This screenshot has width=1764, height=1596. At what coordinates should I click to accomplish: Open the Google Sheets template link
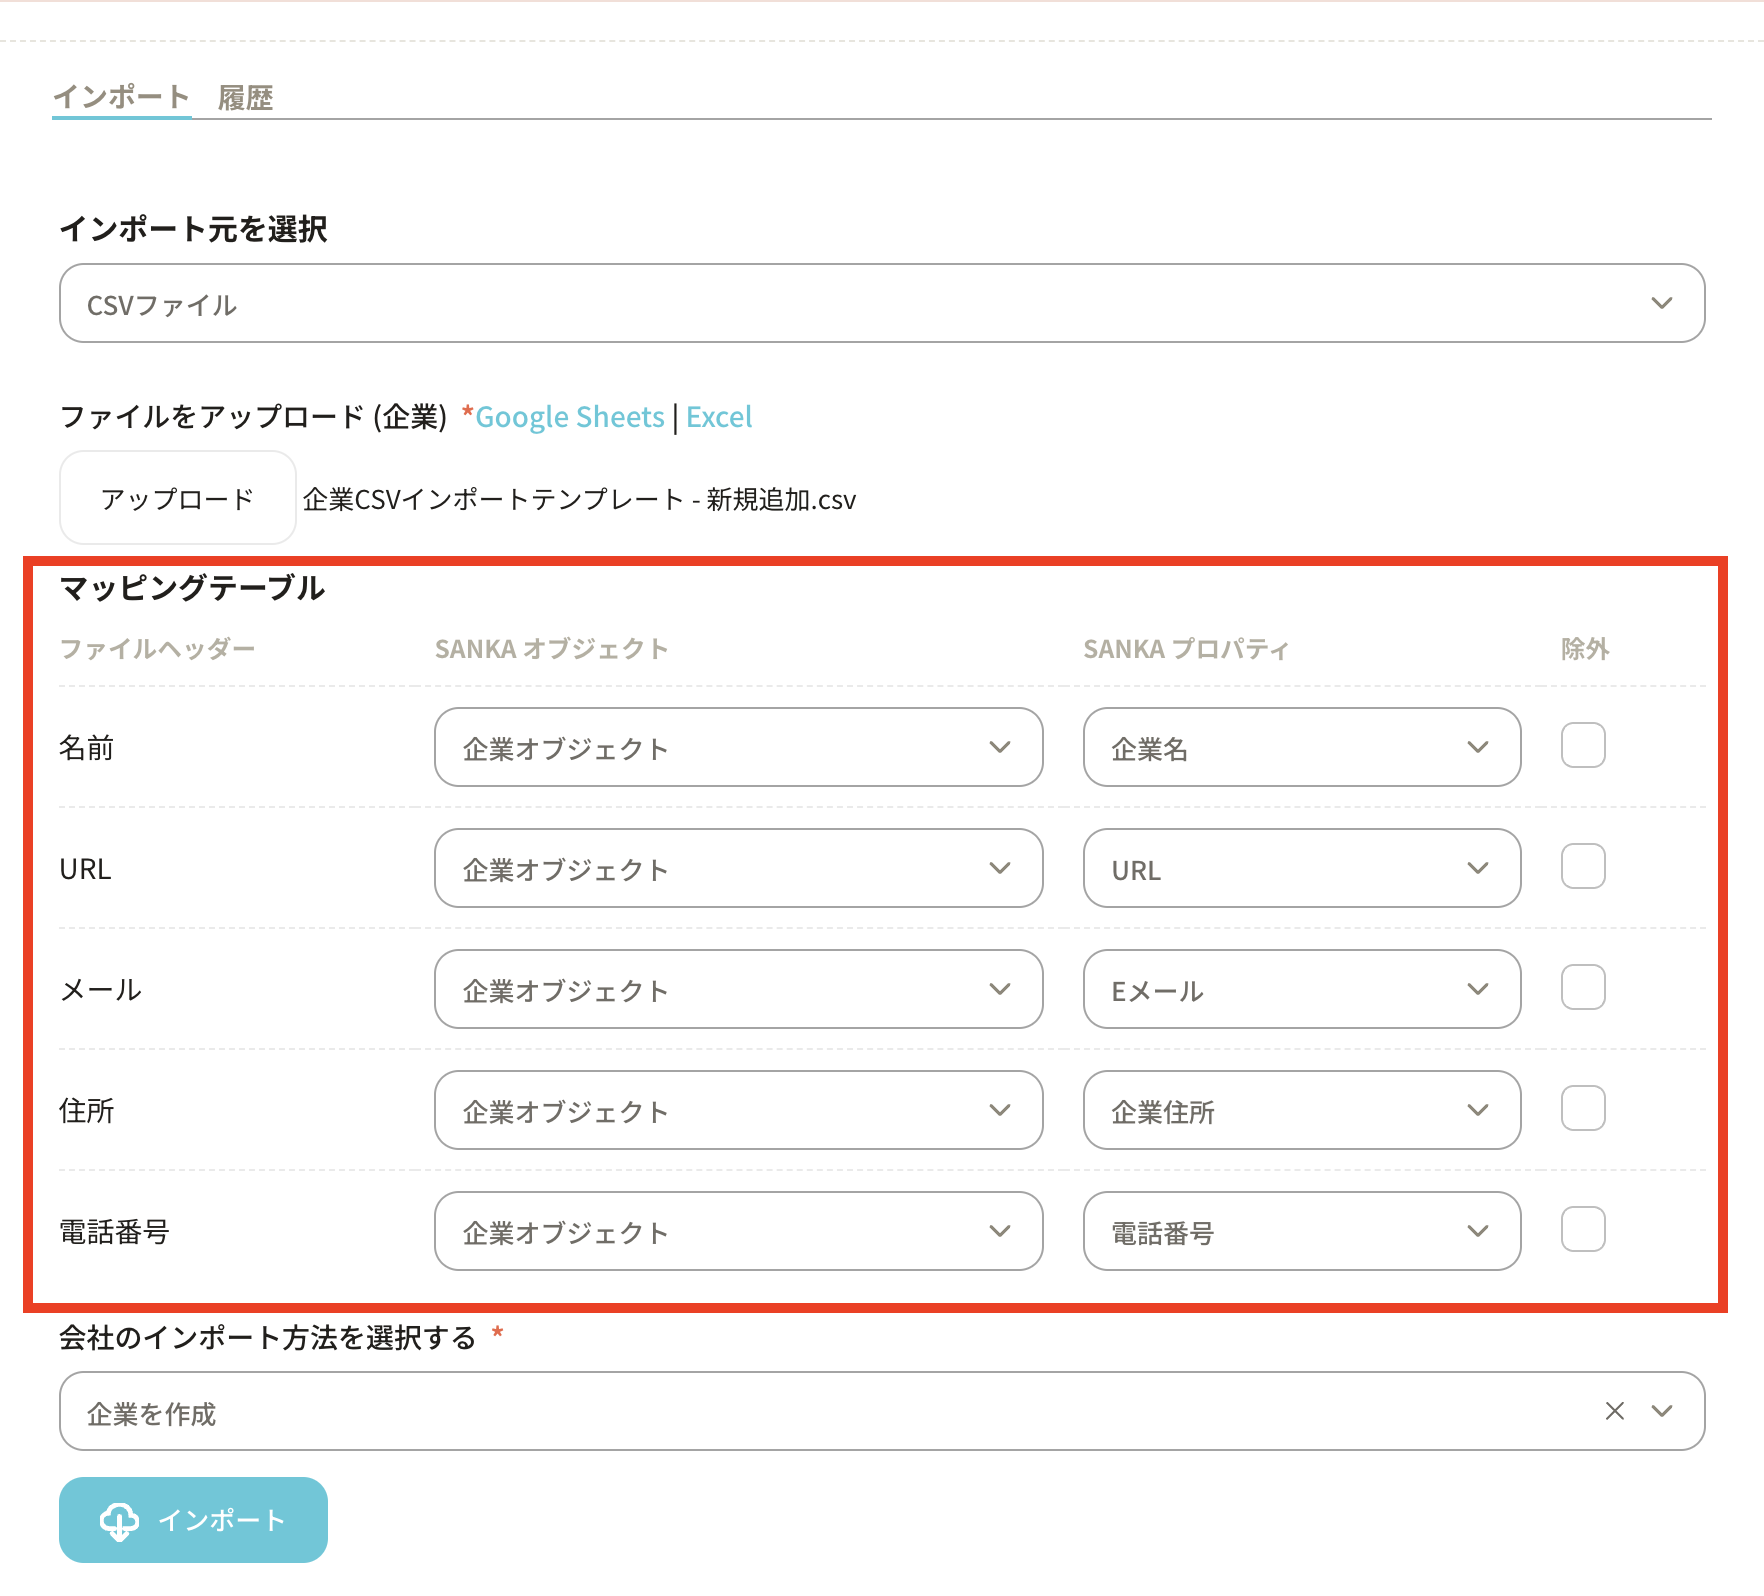click(569, 417)
